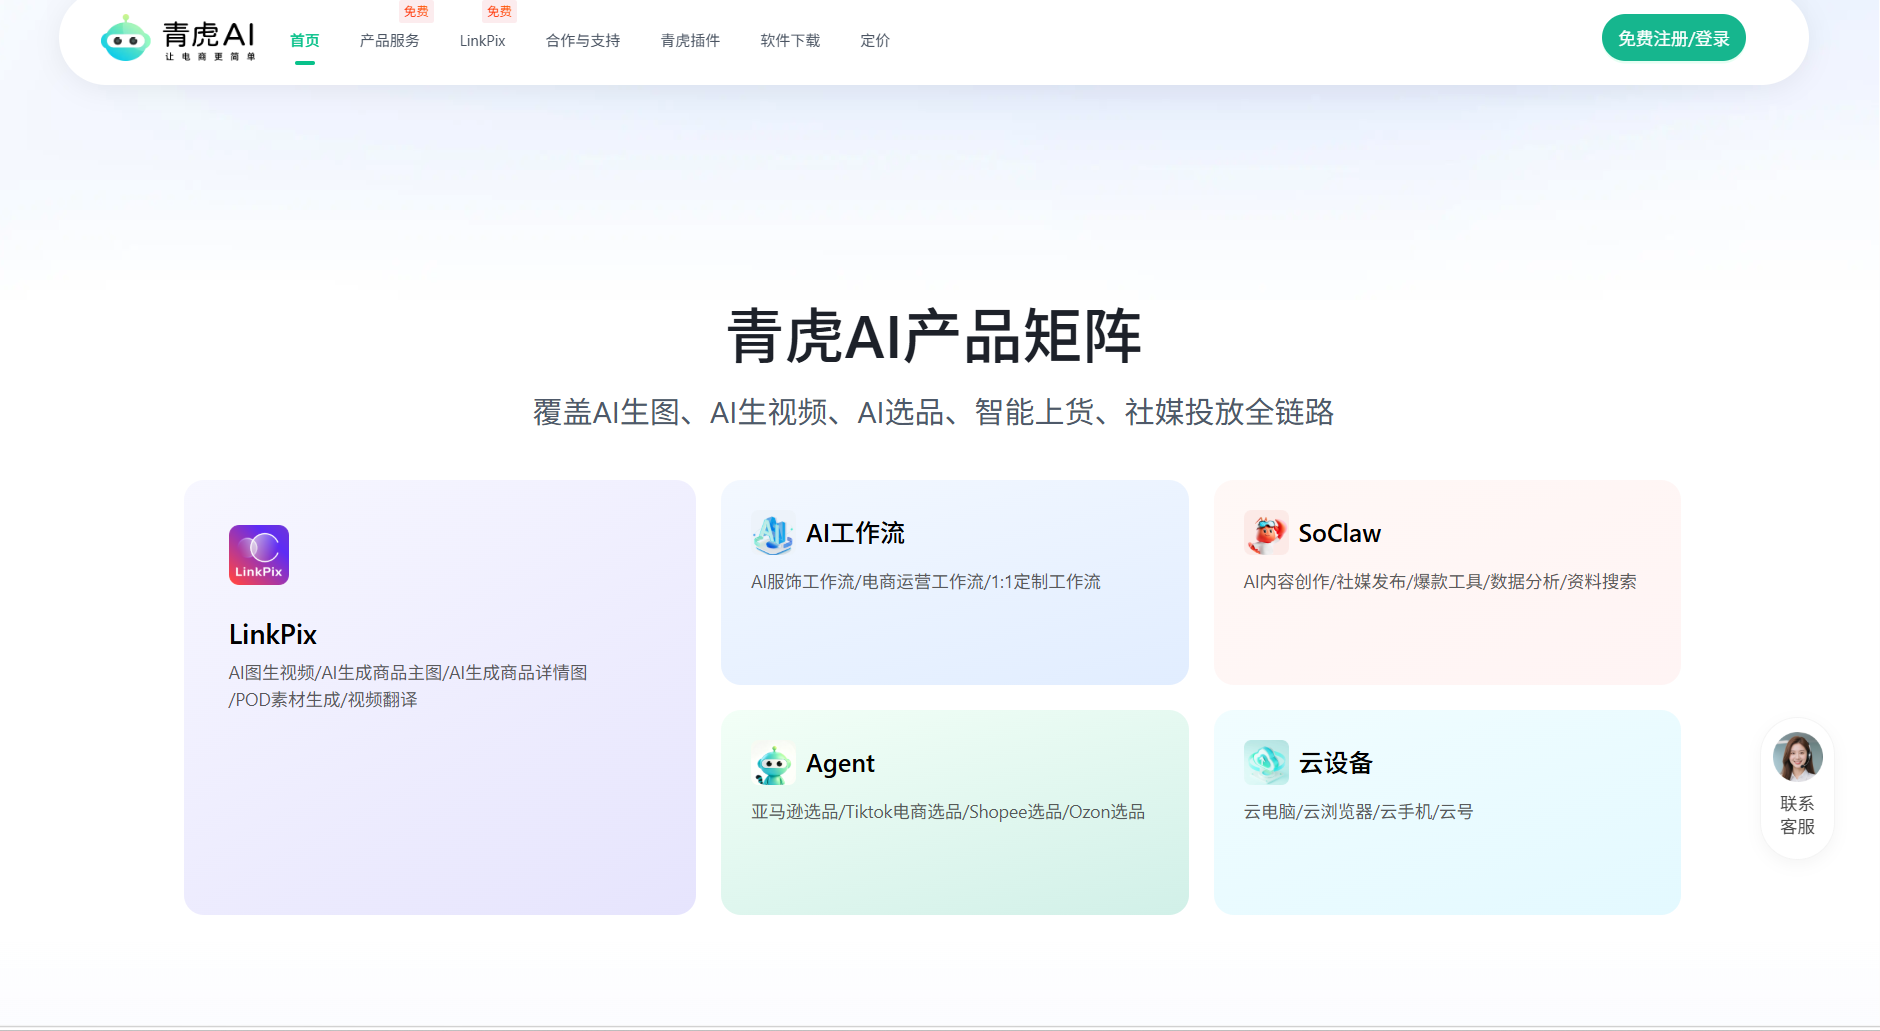The width and height of the screenshot is (1880, 1031).
Task: Open the 云设备 card title
Action: tap(1336, 763)
